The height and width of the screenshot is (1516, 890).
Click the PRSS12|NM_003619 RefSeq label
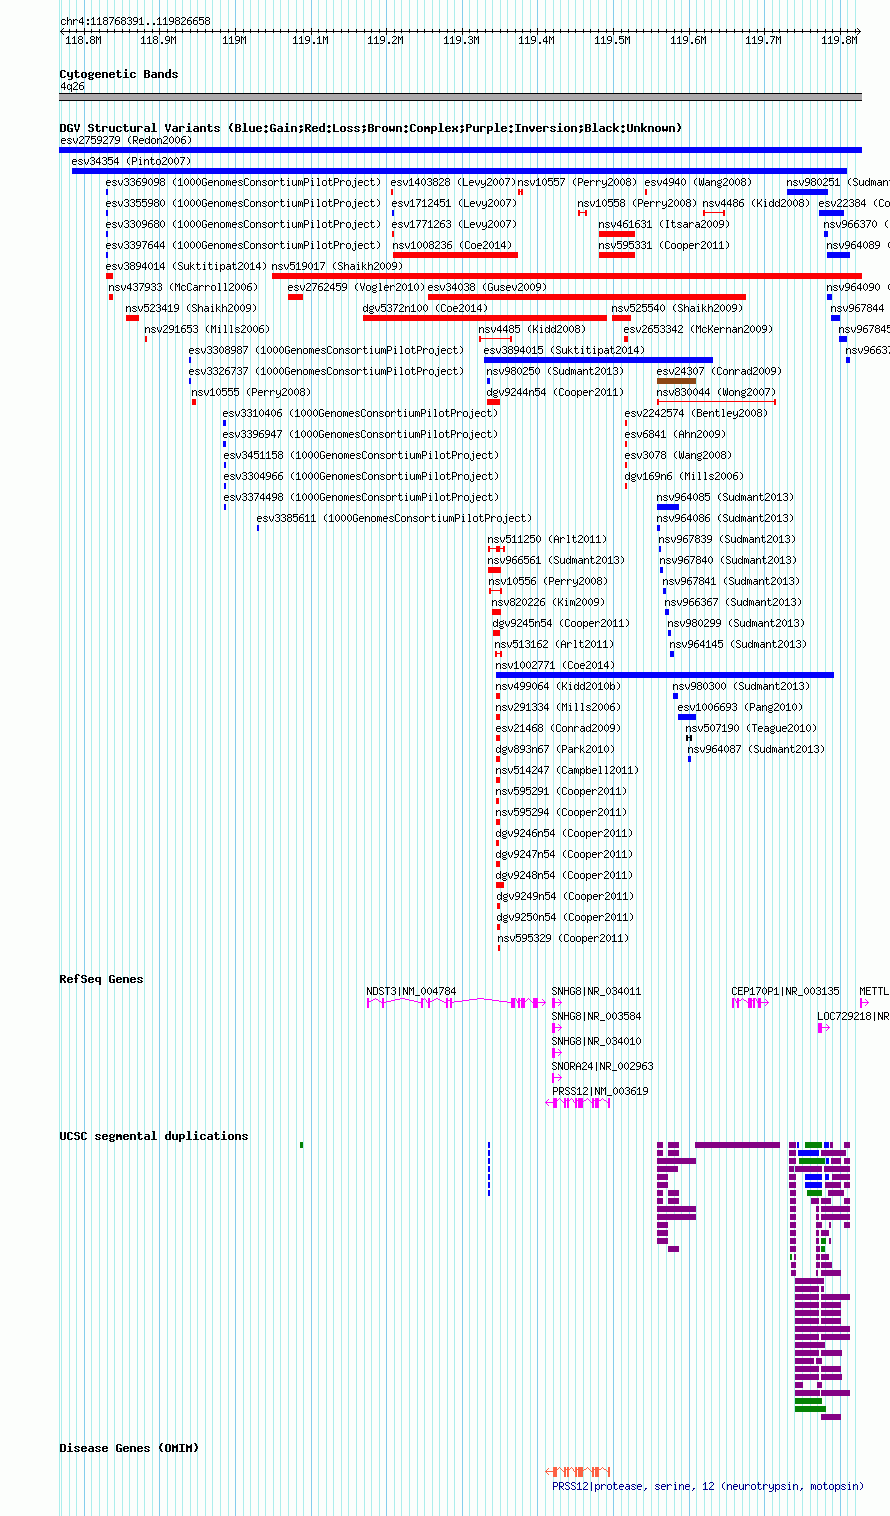click(x=600, y=1091)
